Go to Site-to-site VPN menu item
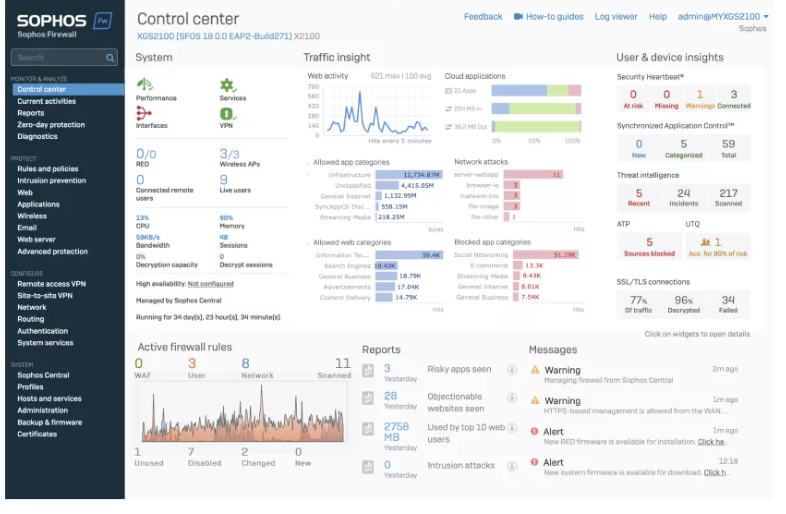The image size is (786, 514). point(45,296)
